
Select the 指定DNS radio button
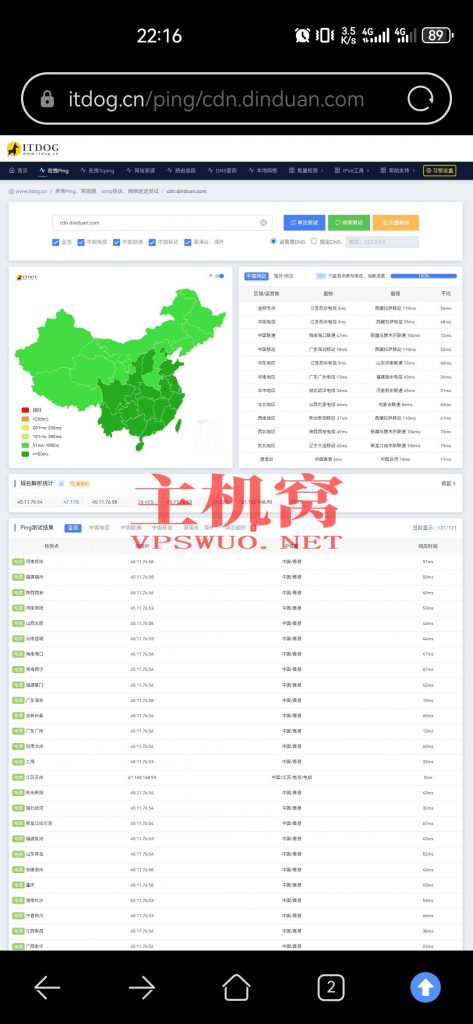pos(314,242)
